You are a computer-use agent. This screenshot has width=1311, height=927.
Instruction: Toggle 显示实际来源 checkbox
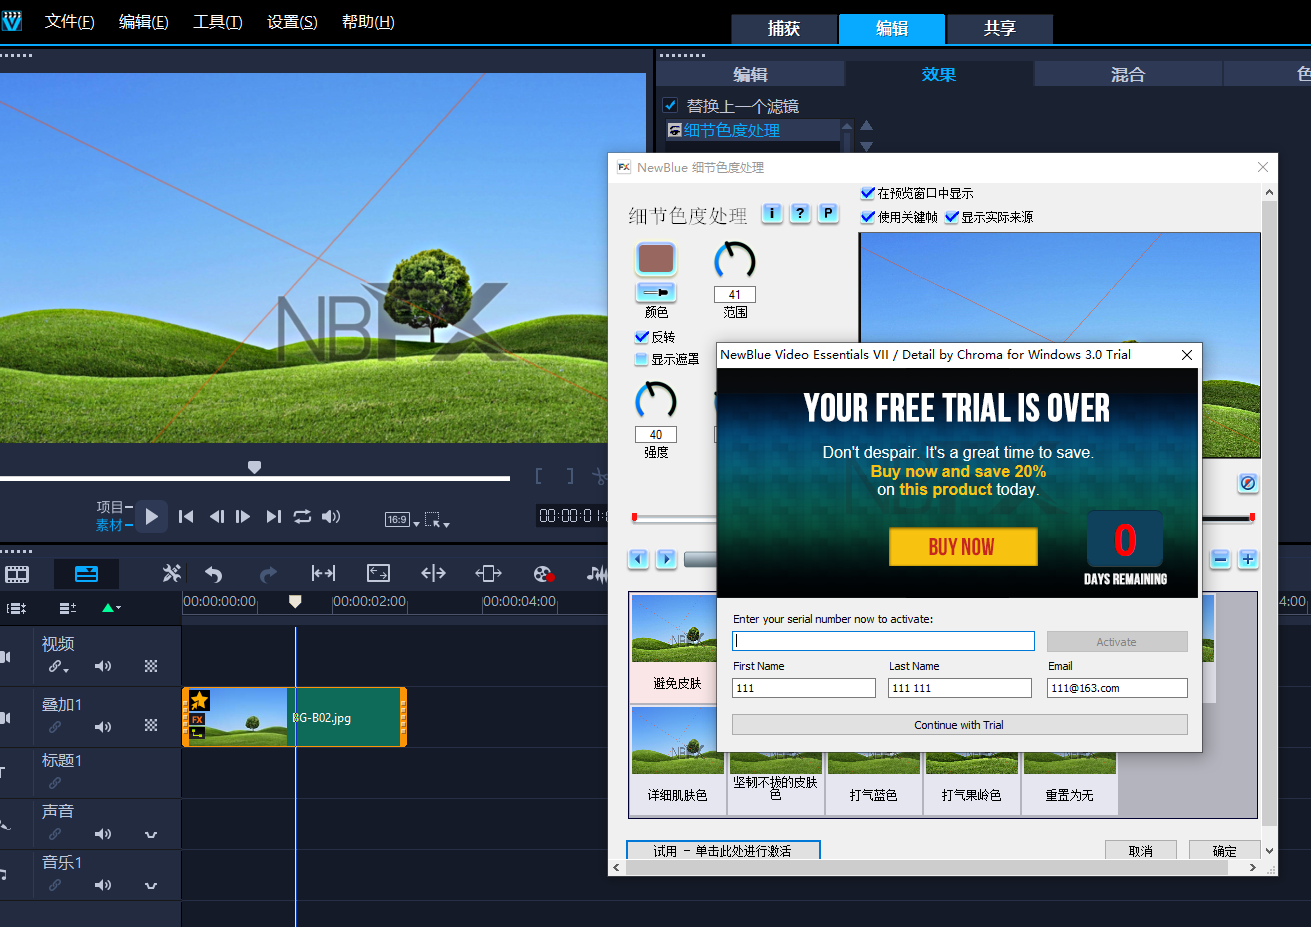point(952,217)
